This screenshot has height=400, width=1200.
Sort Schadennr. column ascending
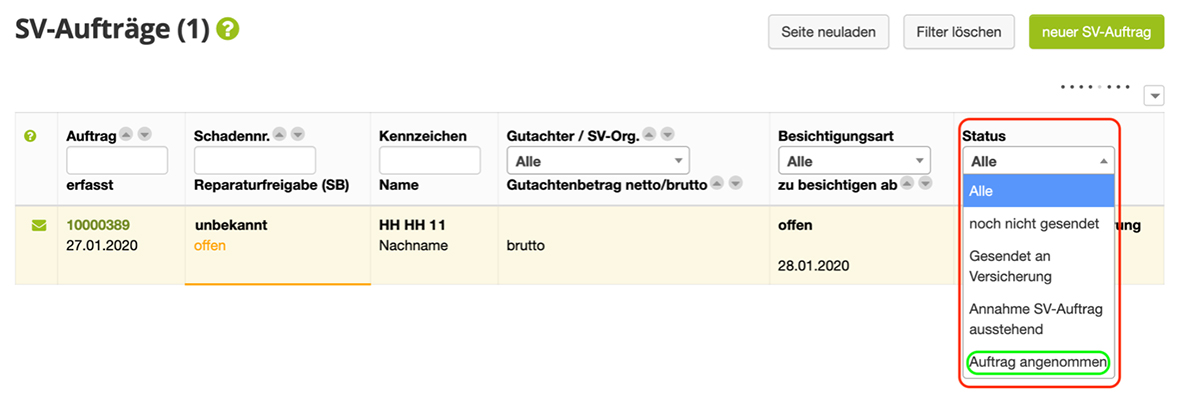pyautogui.click(x=280, y=134)
